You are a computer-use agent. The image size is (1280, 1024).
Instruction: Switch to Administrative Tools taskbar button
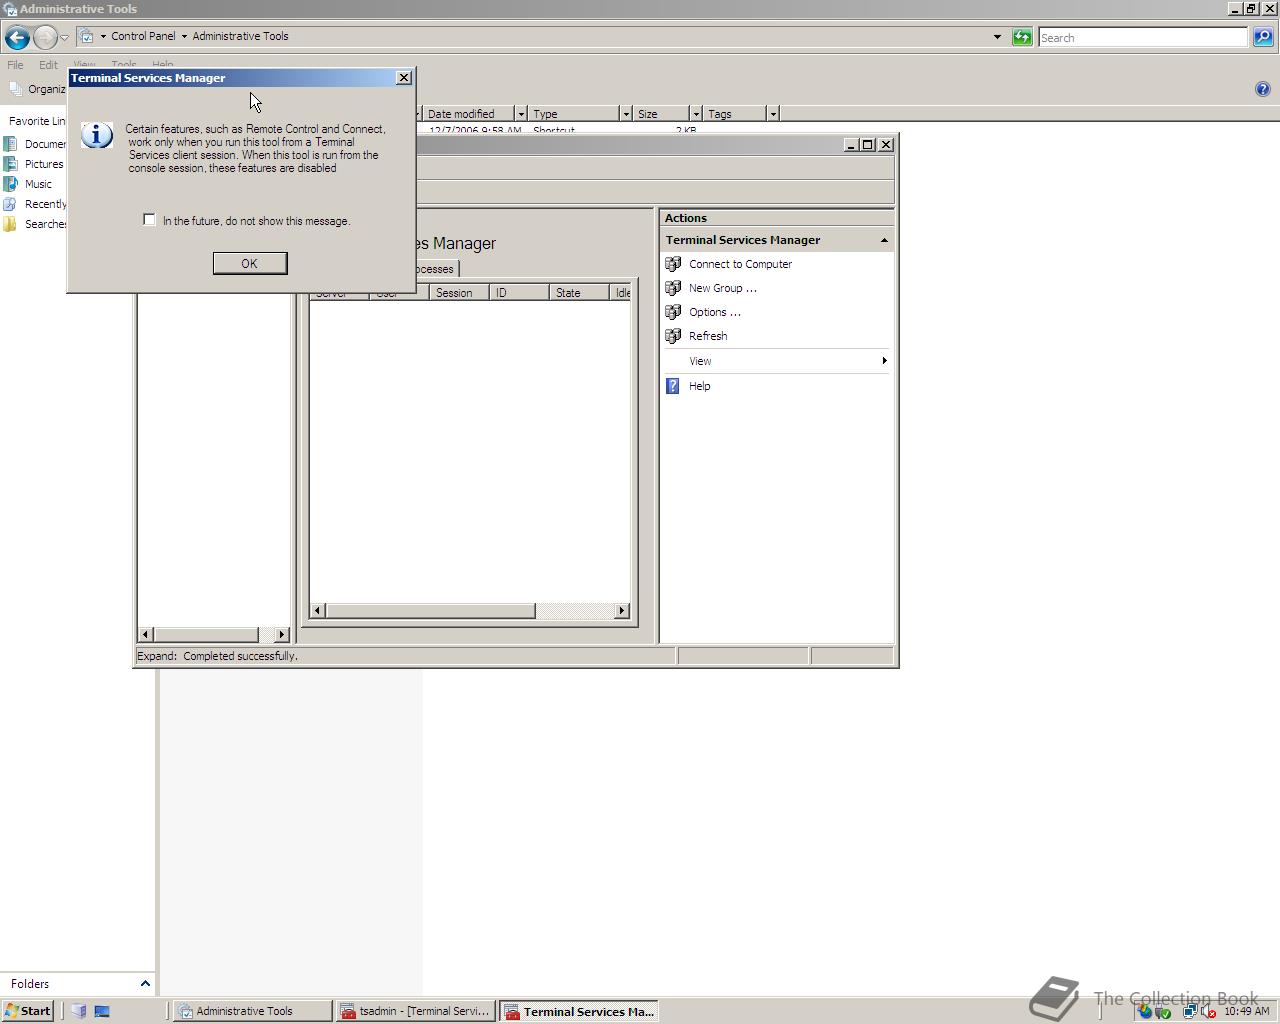(252, 1011)
